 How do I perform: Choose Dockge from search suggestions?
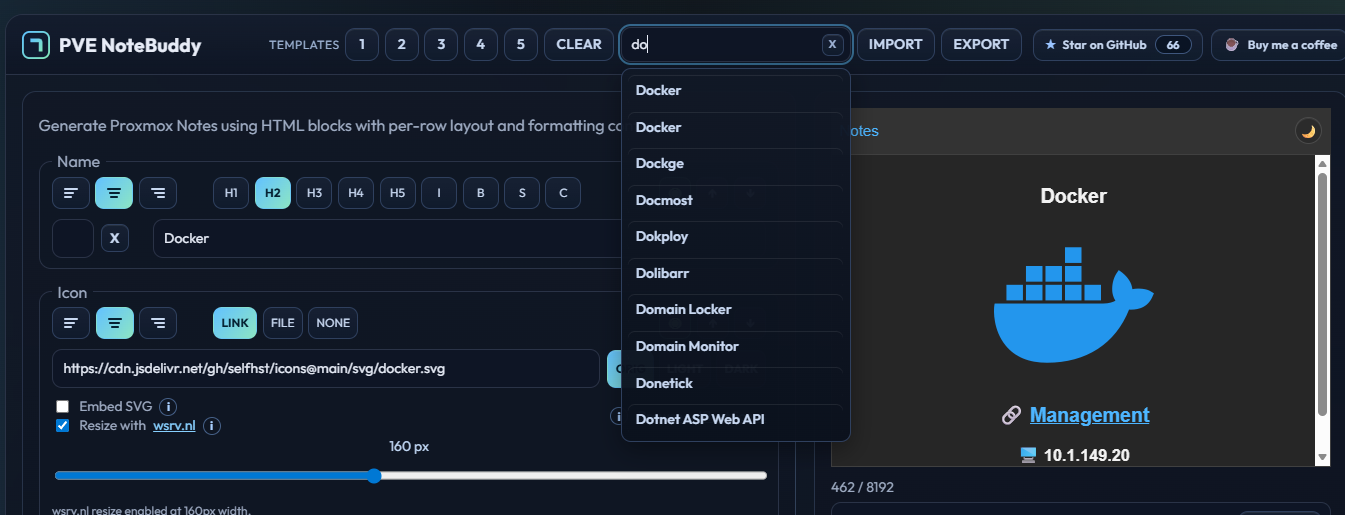(x=736, y=163)
